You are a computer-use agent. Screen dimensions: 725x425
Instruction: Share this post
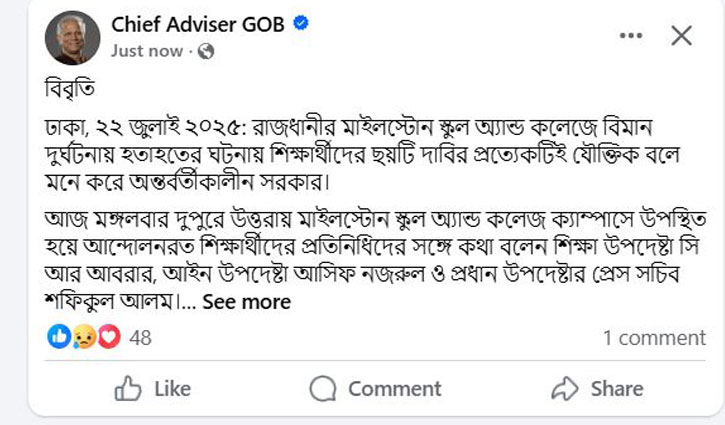[597, 388]
